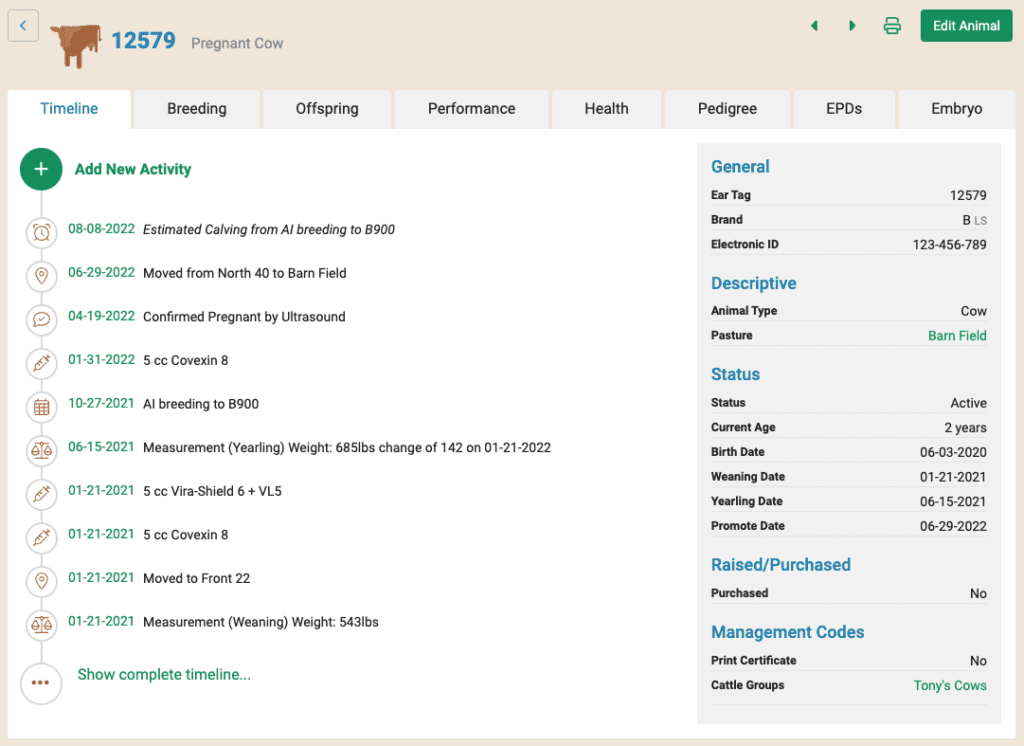The image size is (1024, 746).
Task: Switch to the Breeding tab
Action: click(196, 108)
